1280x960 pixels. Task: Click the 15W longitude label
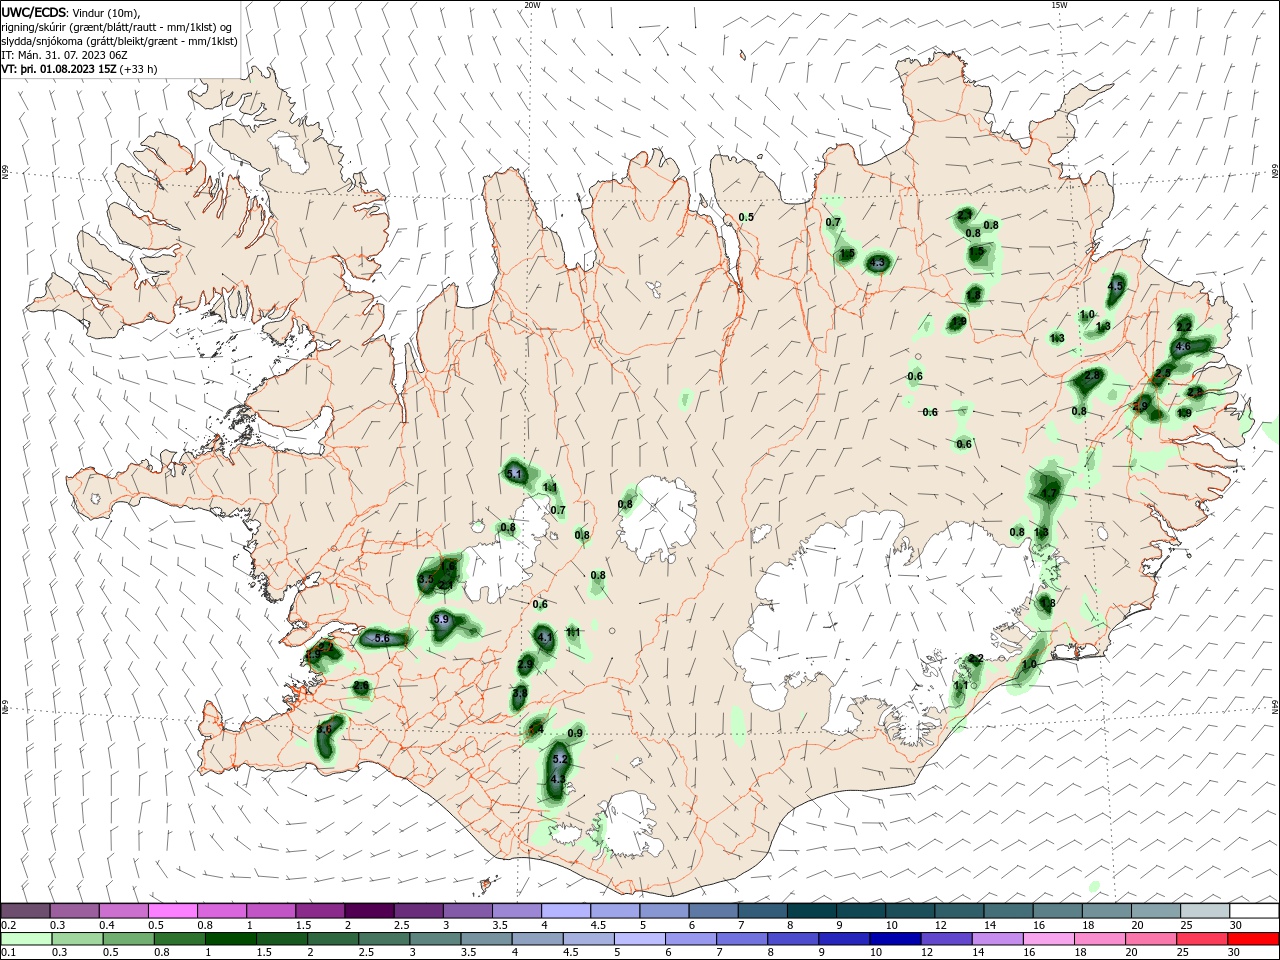coord(1058,5)
